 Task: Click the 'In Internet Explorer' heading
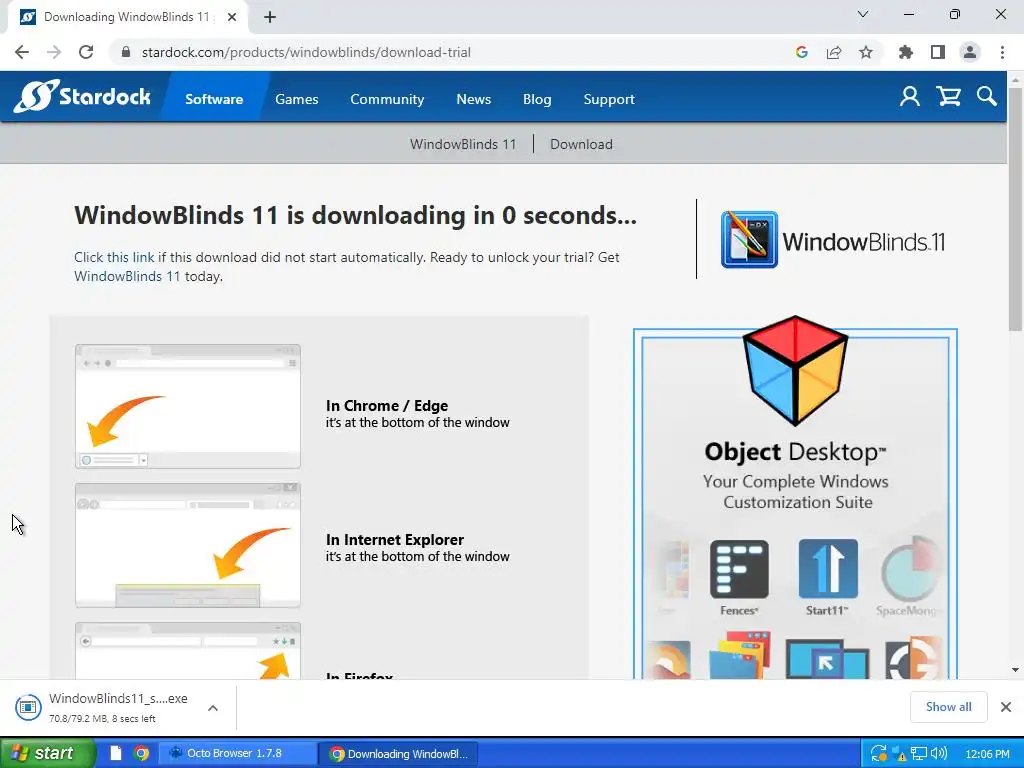click(x=394, y=539)
